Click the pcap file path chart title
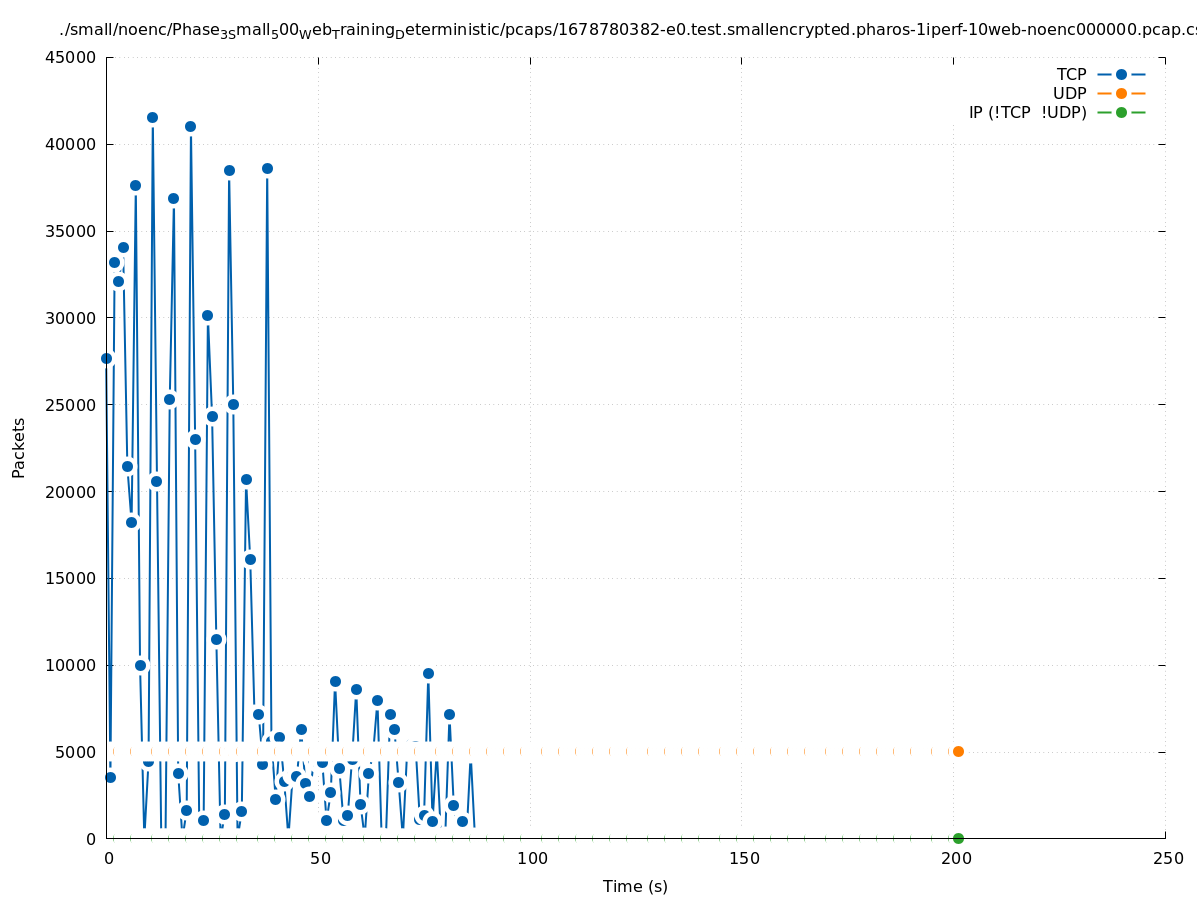1197x900 pixels. (x=628, y=30)
